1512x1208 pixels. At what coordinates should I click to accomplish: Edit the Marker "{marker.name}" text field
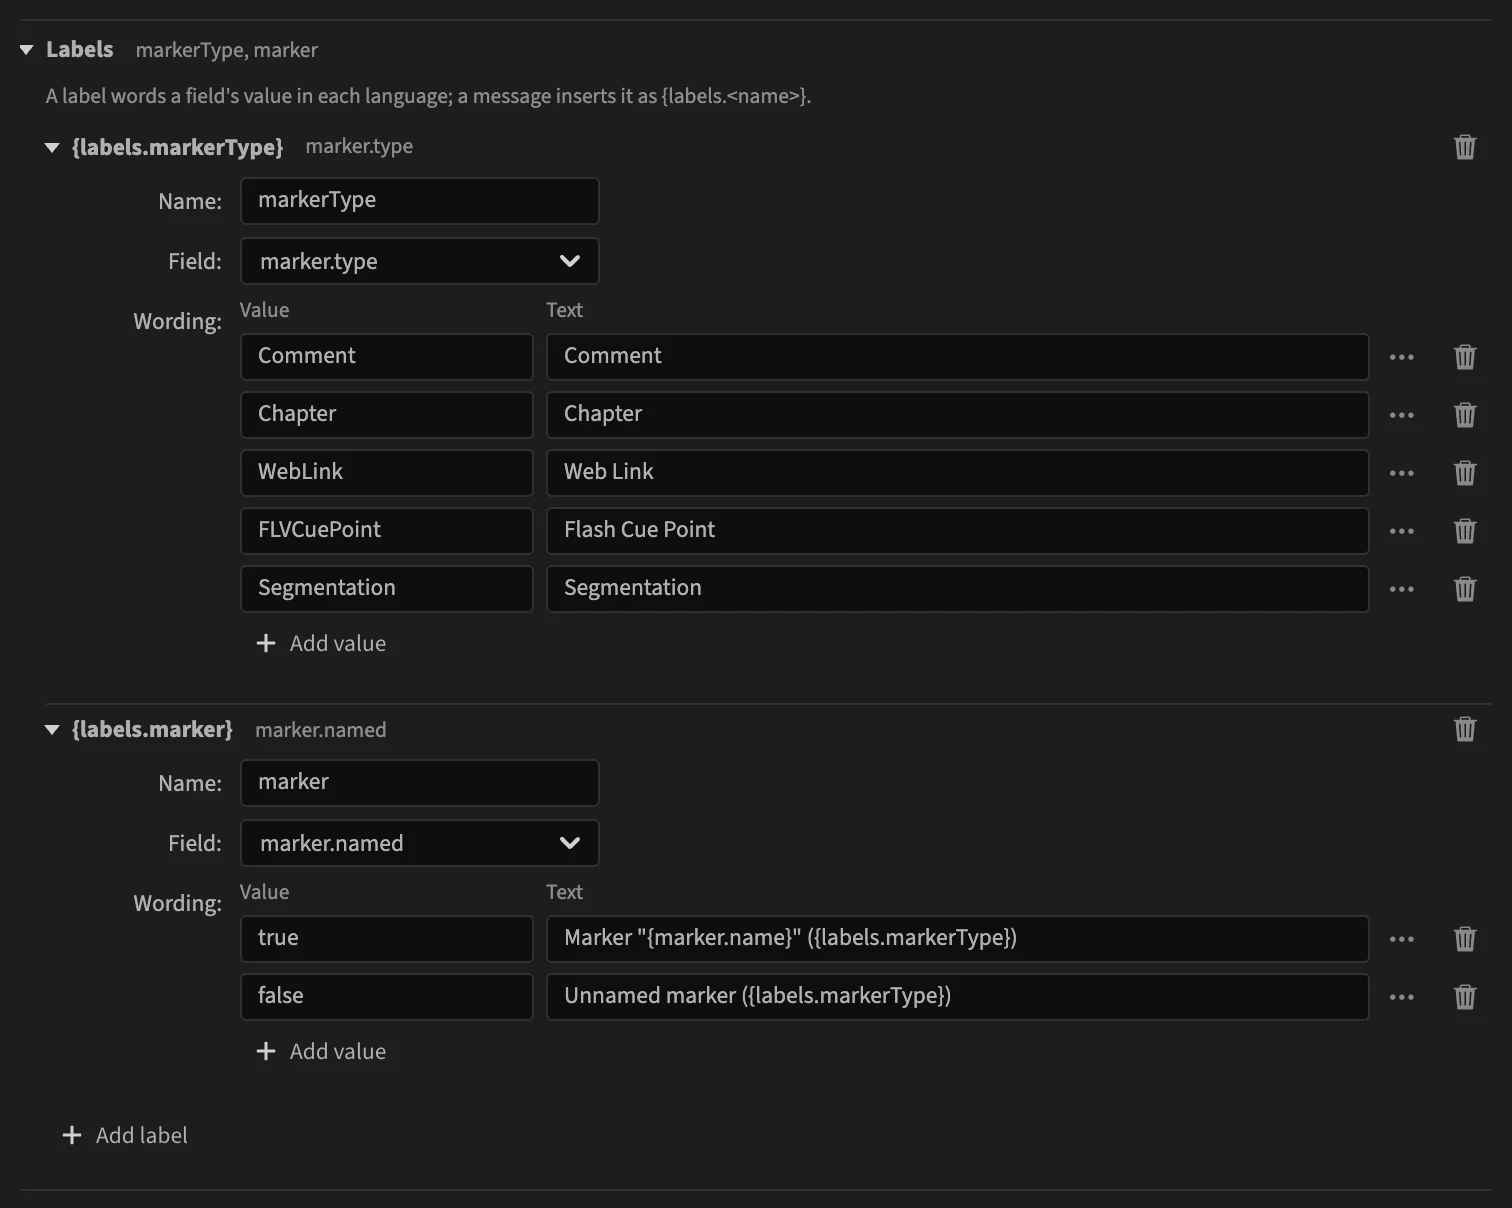click(x=958, y=939)
